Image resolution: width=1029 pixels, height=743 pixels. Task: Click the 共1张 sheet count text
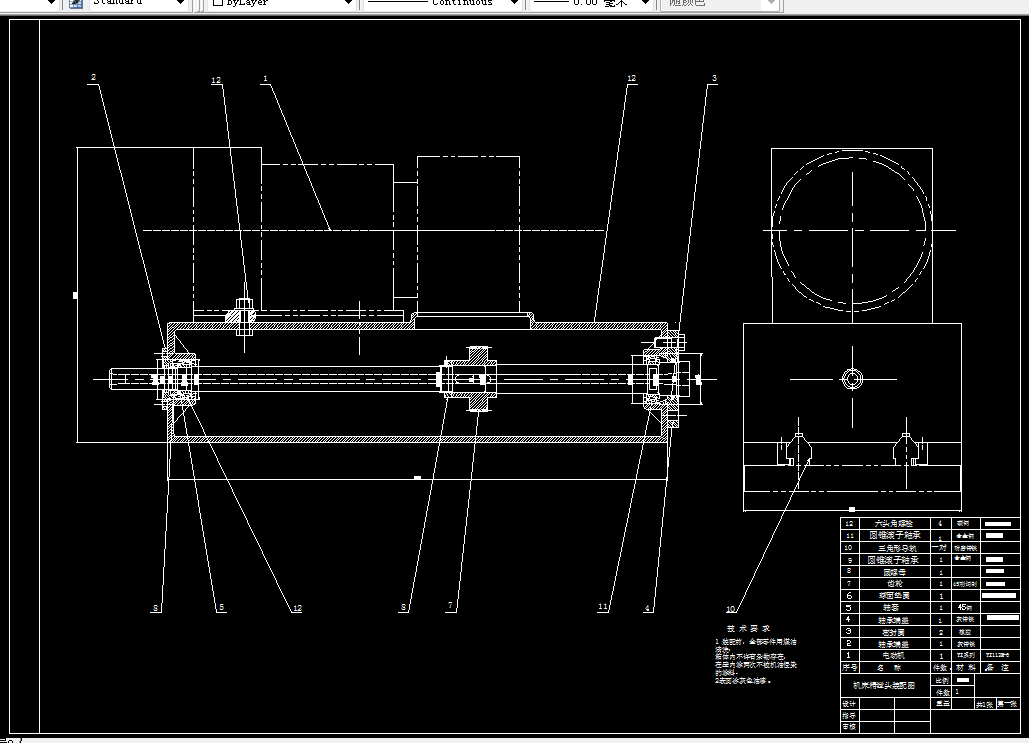click(x=984, y=704)
